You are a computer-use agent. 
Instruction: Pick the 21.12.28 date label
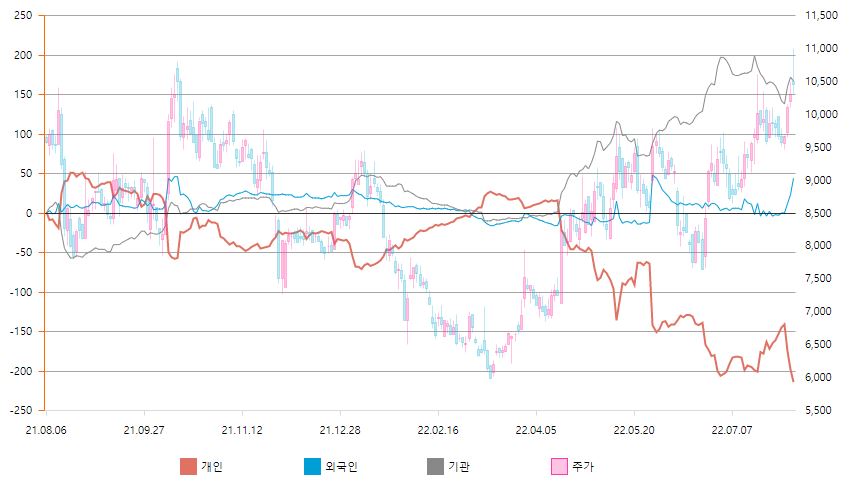[x=339, y=428]
